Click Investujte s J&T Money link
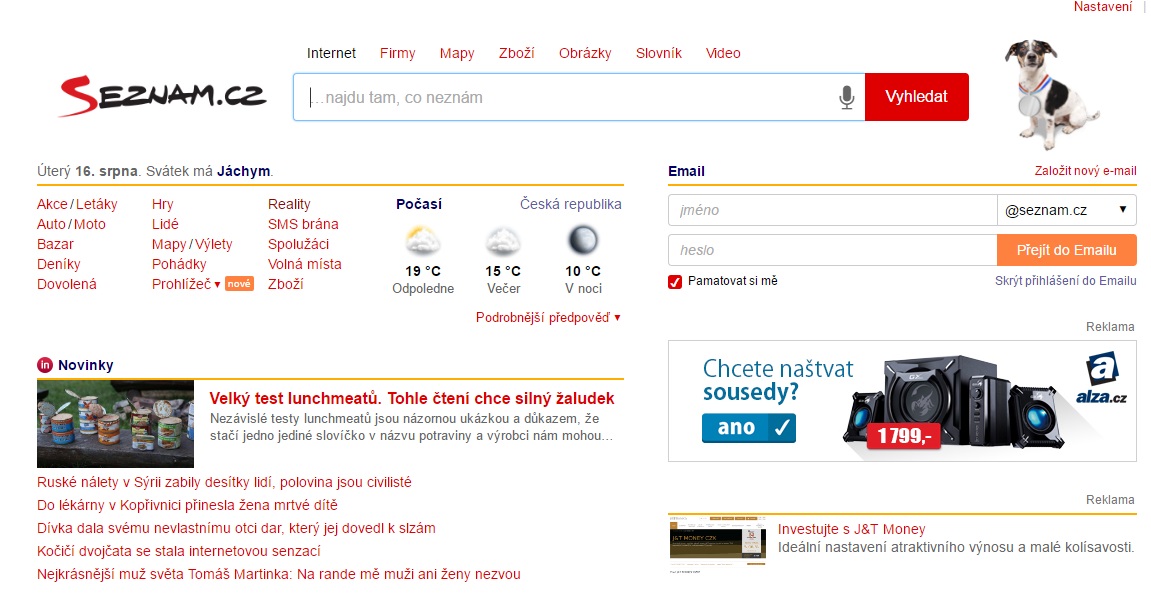Image resolution: width=1151 pixels, height=596 pixels. tap(852, 529)
